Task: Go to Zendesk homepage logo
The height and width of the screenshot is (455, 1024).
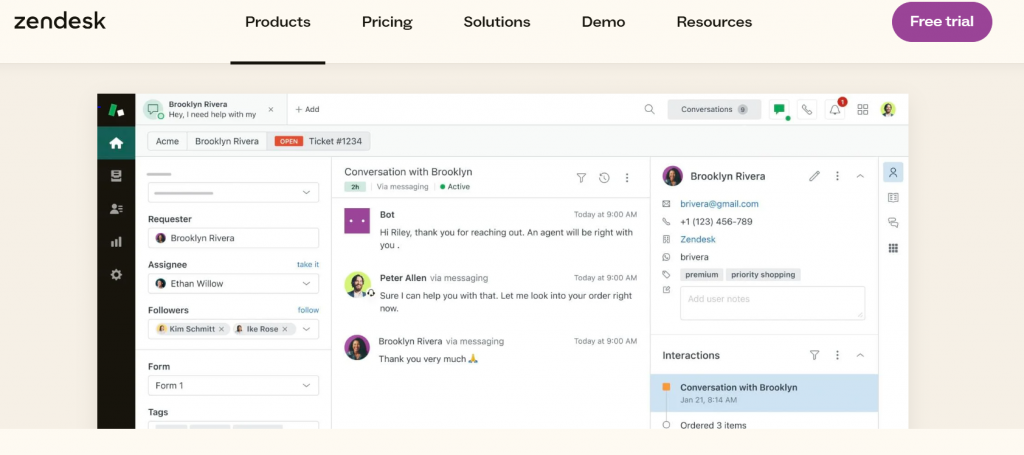Action: [59, 21]
